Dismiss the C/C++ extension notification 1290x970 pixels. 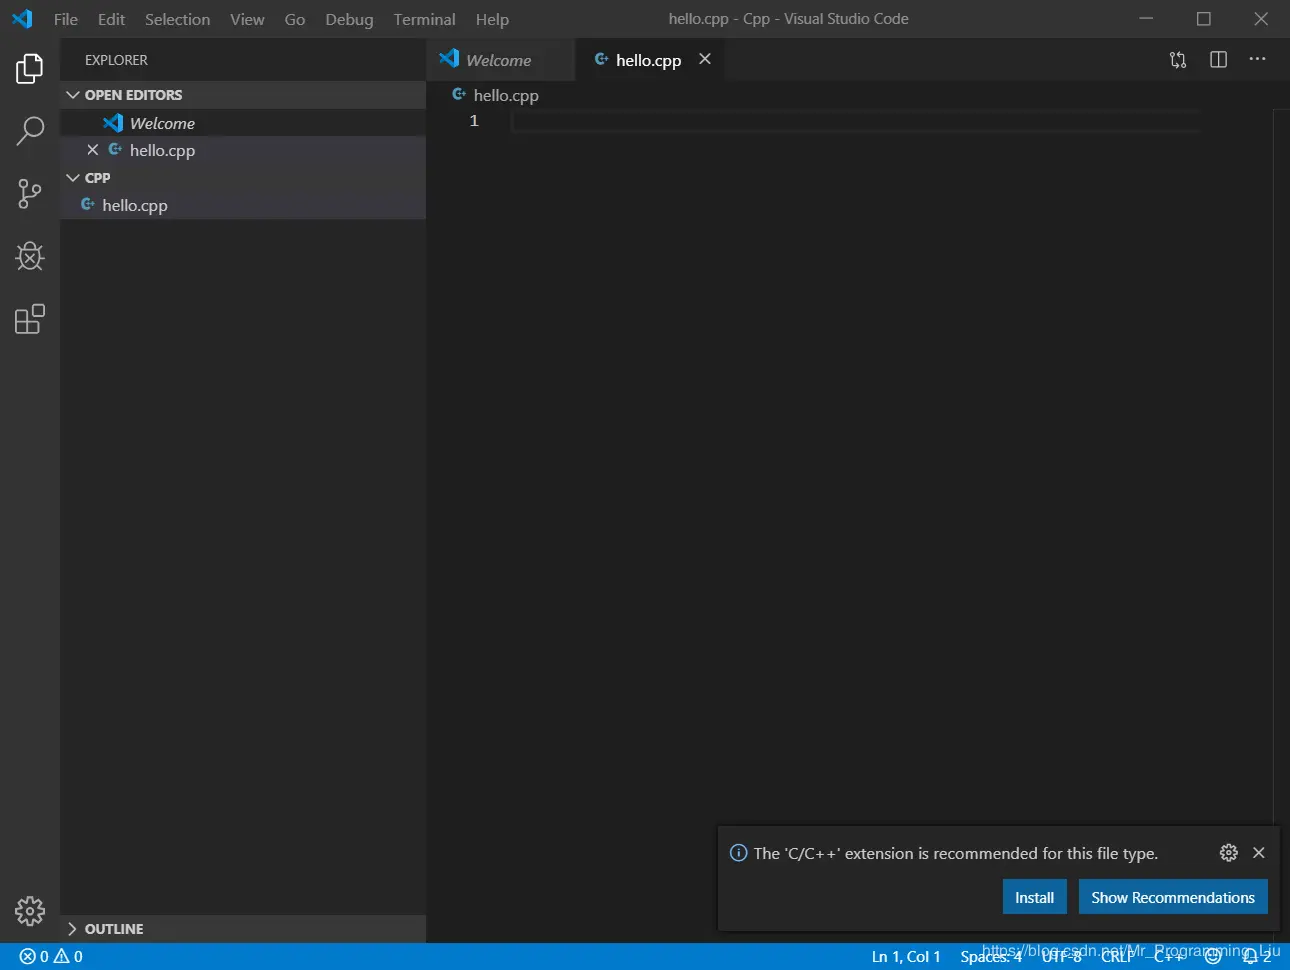pyautogui.click(x=1259, y=853)
